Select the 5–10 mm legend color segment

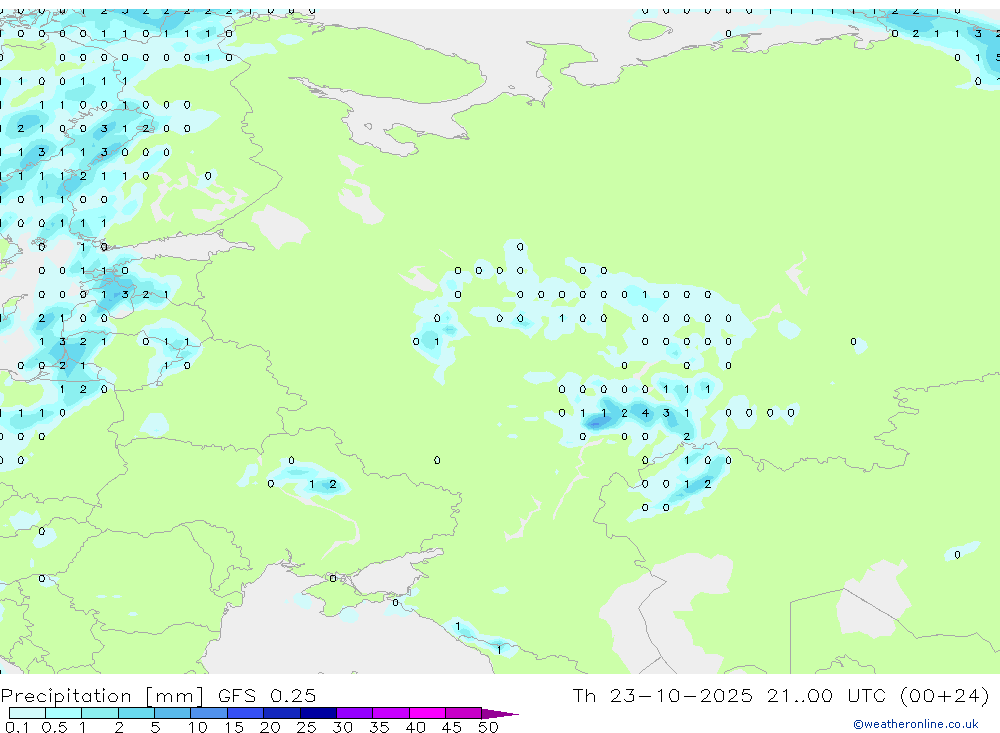[x=172, y=713]
